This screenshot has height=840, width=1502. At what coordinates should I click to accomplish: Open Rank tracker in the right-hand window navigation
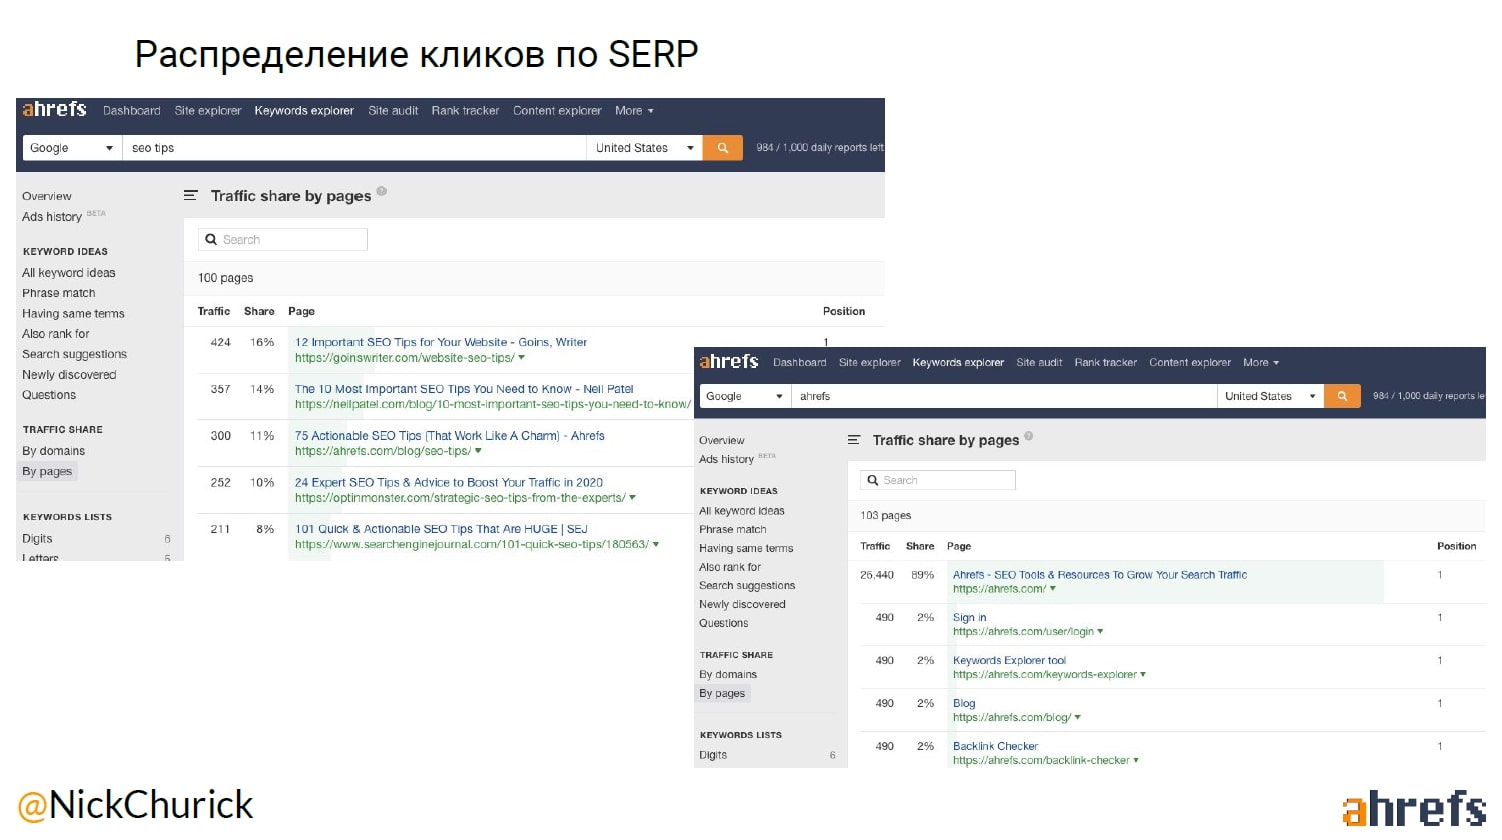pyautogui.click(x=1105, y=363)
